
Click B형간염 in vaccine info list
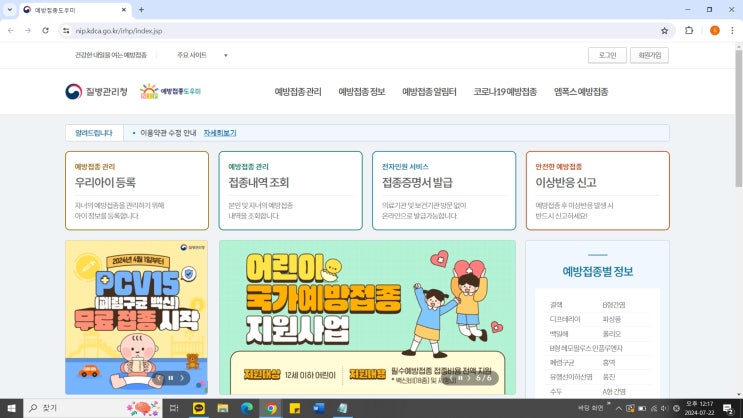614,305
